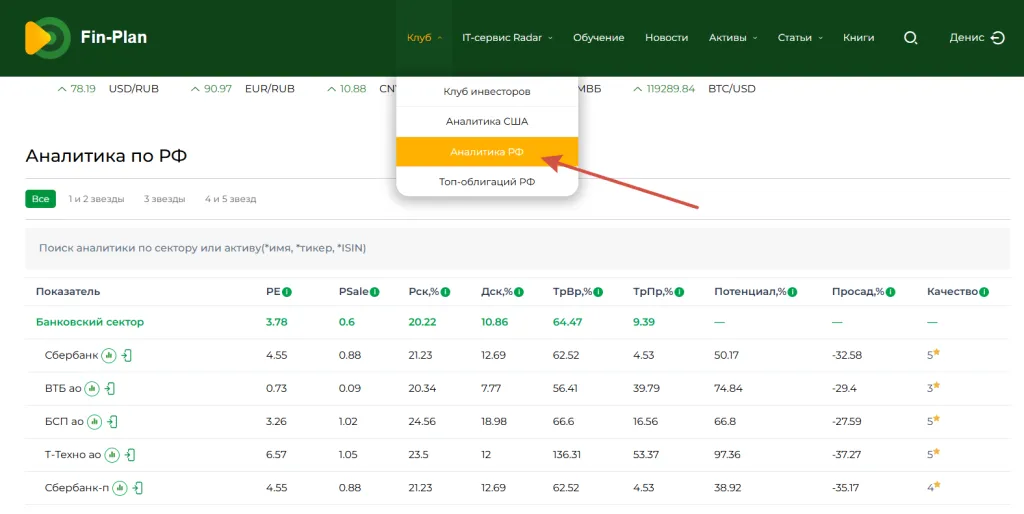Screen dimensions: 1024x514
Task: Click the enter-arrow icon beside Т-Техно ао
Action: coord(130,455)
